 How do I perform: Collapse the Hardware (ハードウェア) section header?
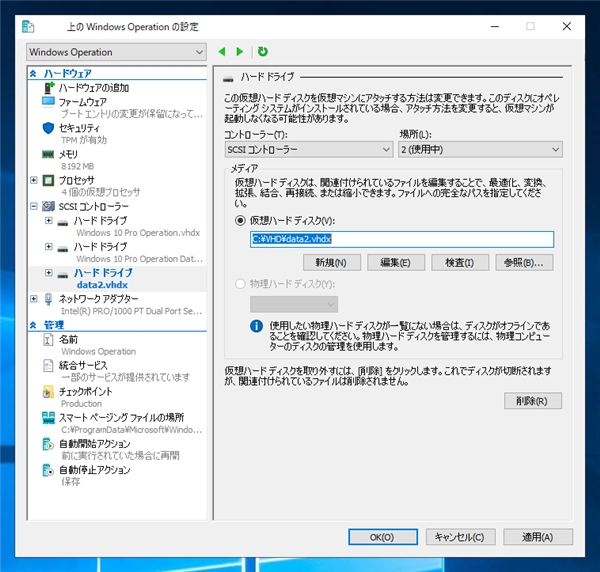pos(33,73)
